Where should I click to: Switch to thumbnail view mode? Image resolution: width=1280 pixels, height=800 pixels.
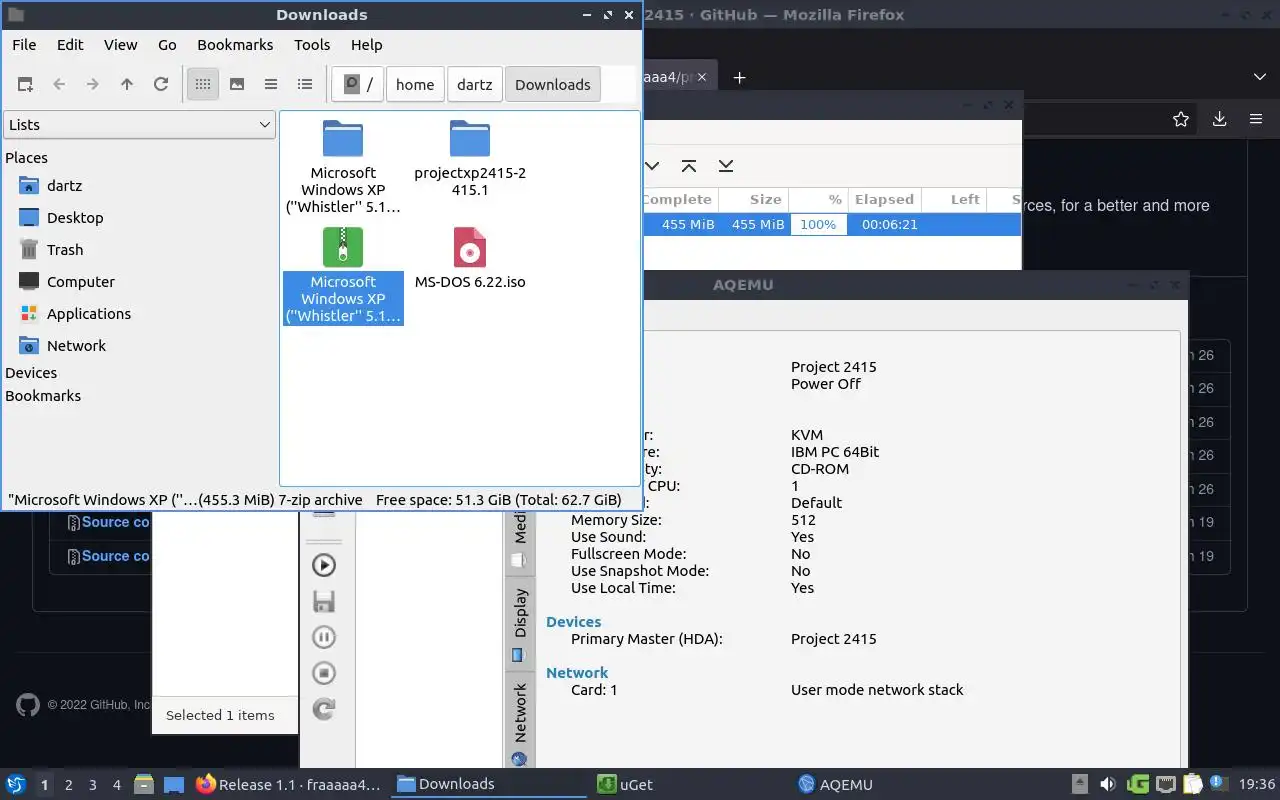point(237,85)
